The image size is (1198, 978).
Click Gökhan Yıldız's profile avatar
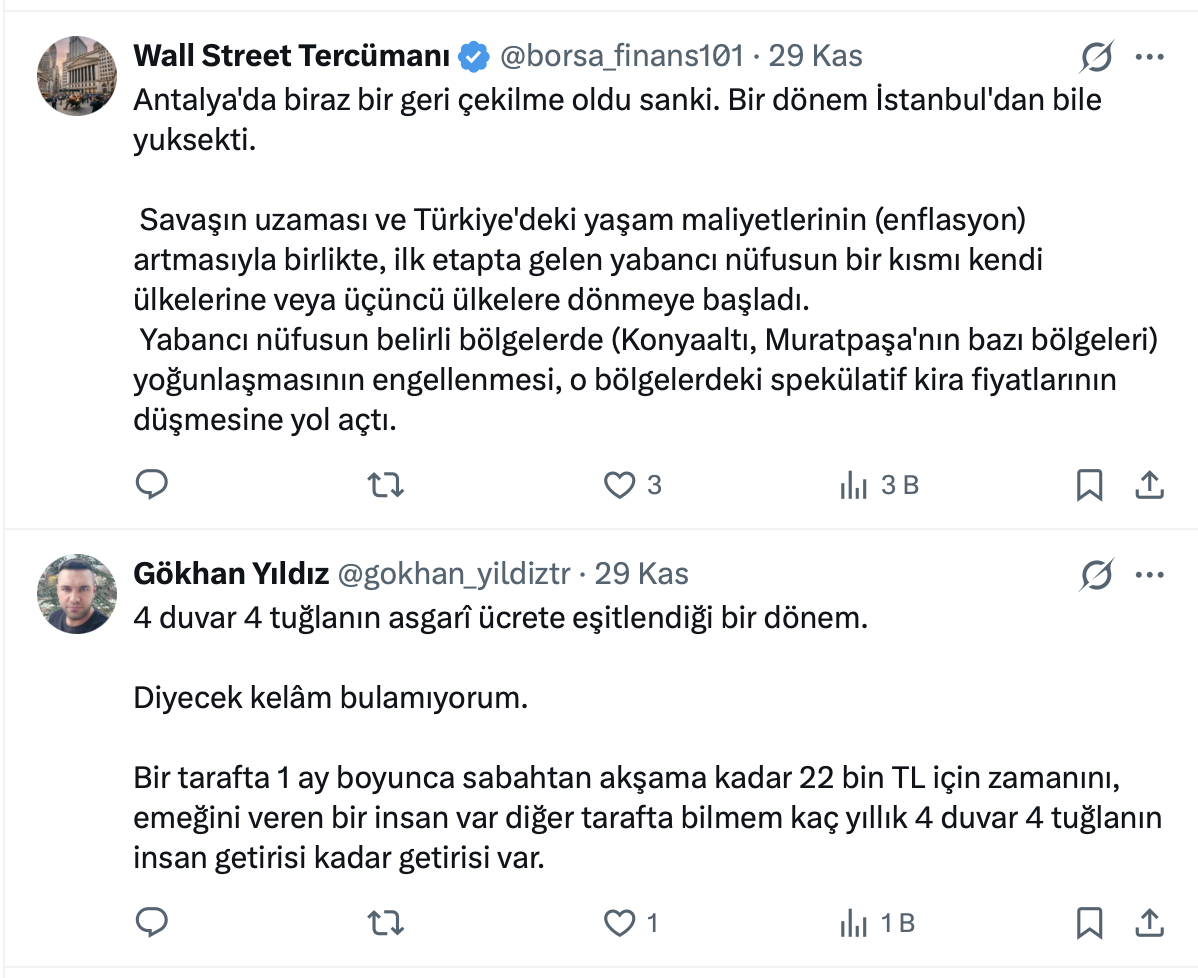77,594
